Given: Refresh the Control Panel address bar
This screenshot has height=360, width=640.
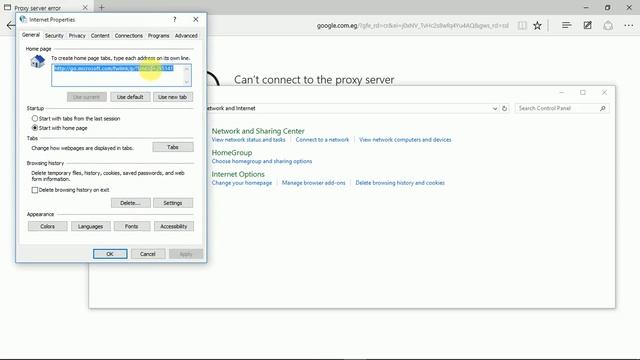Looking at the screenshot, I should pyautogui.click(x=504, y=108).
